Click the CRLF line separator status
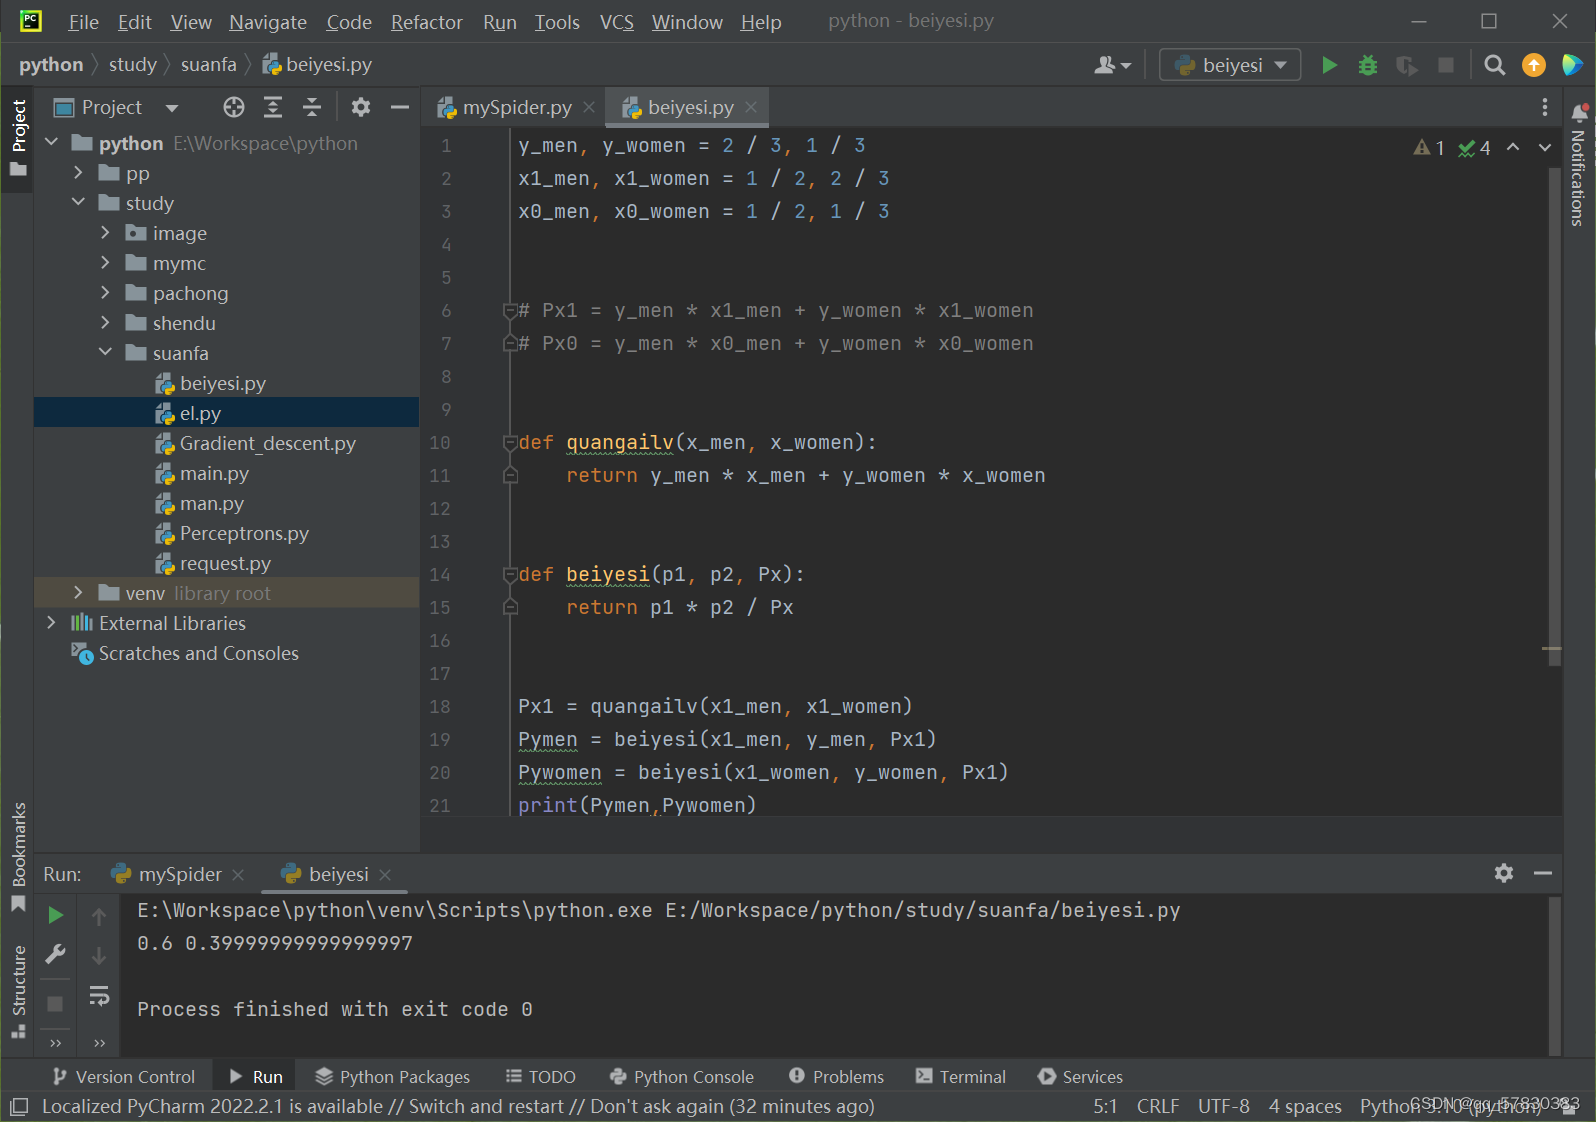1596x1122 pixels. [1158, 1107]
